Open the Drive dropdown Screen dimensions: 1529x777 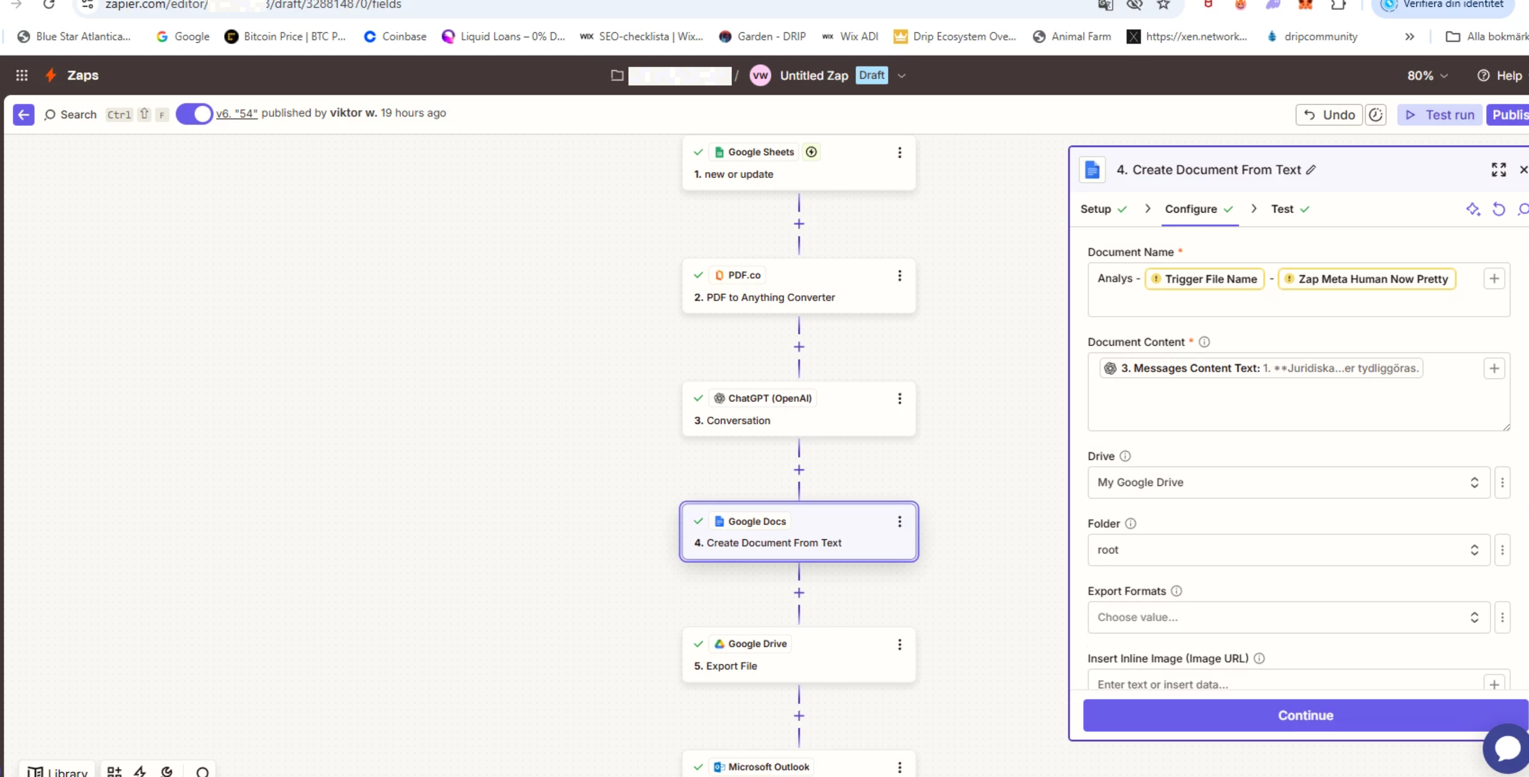(x=1287, y=483)
